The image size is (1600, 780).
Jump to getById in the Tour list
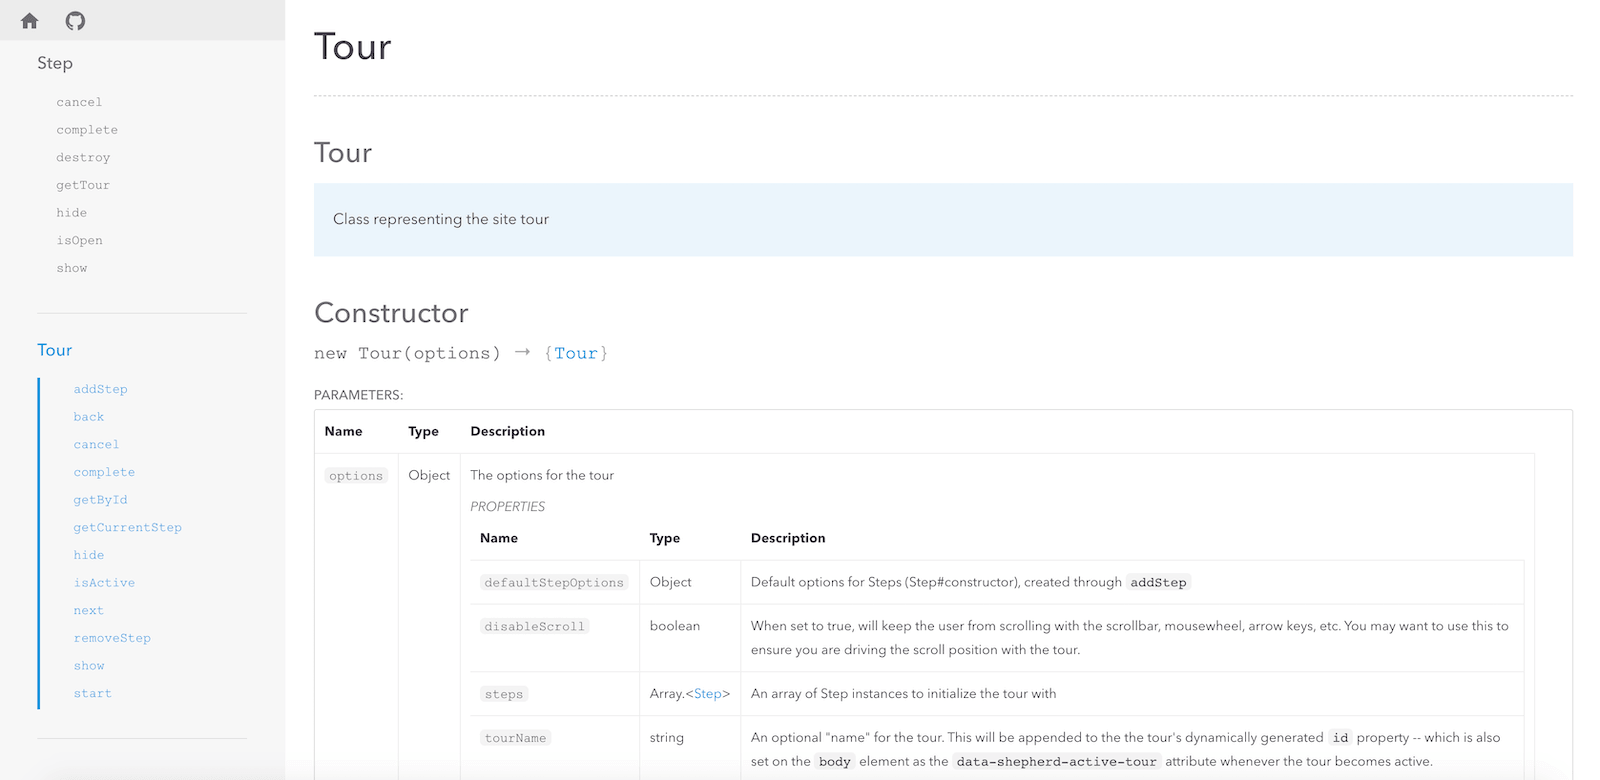point(100,500)
